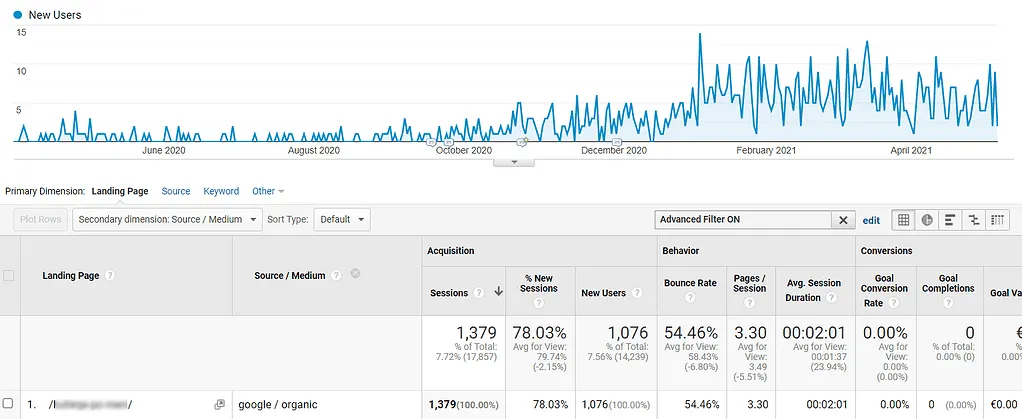Open help icon under Goal Completions

(948, 303)
